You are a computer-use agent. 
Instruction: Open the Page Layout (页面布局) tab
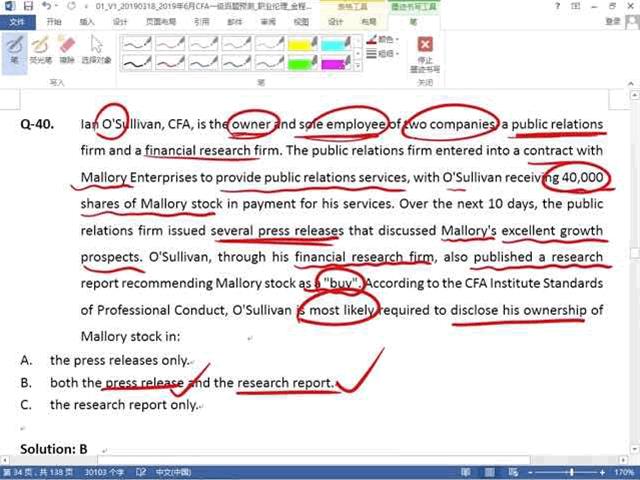[x=160, y=22]
